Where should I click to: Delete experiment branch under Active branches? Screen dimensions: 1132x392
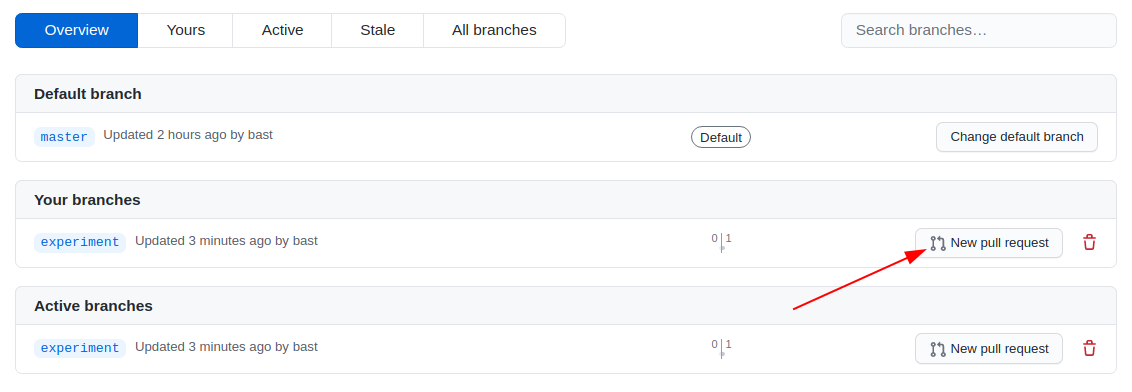point(1089,349)
